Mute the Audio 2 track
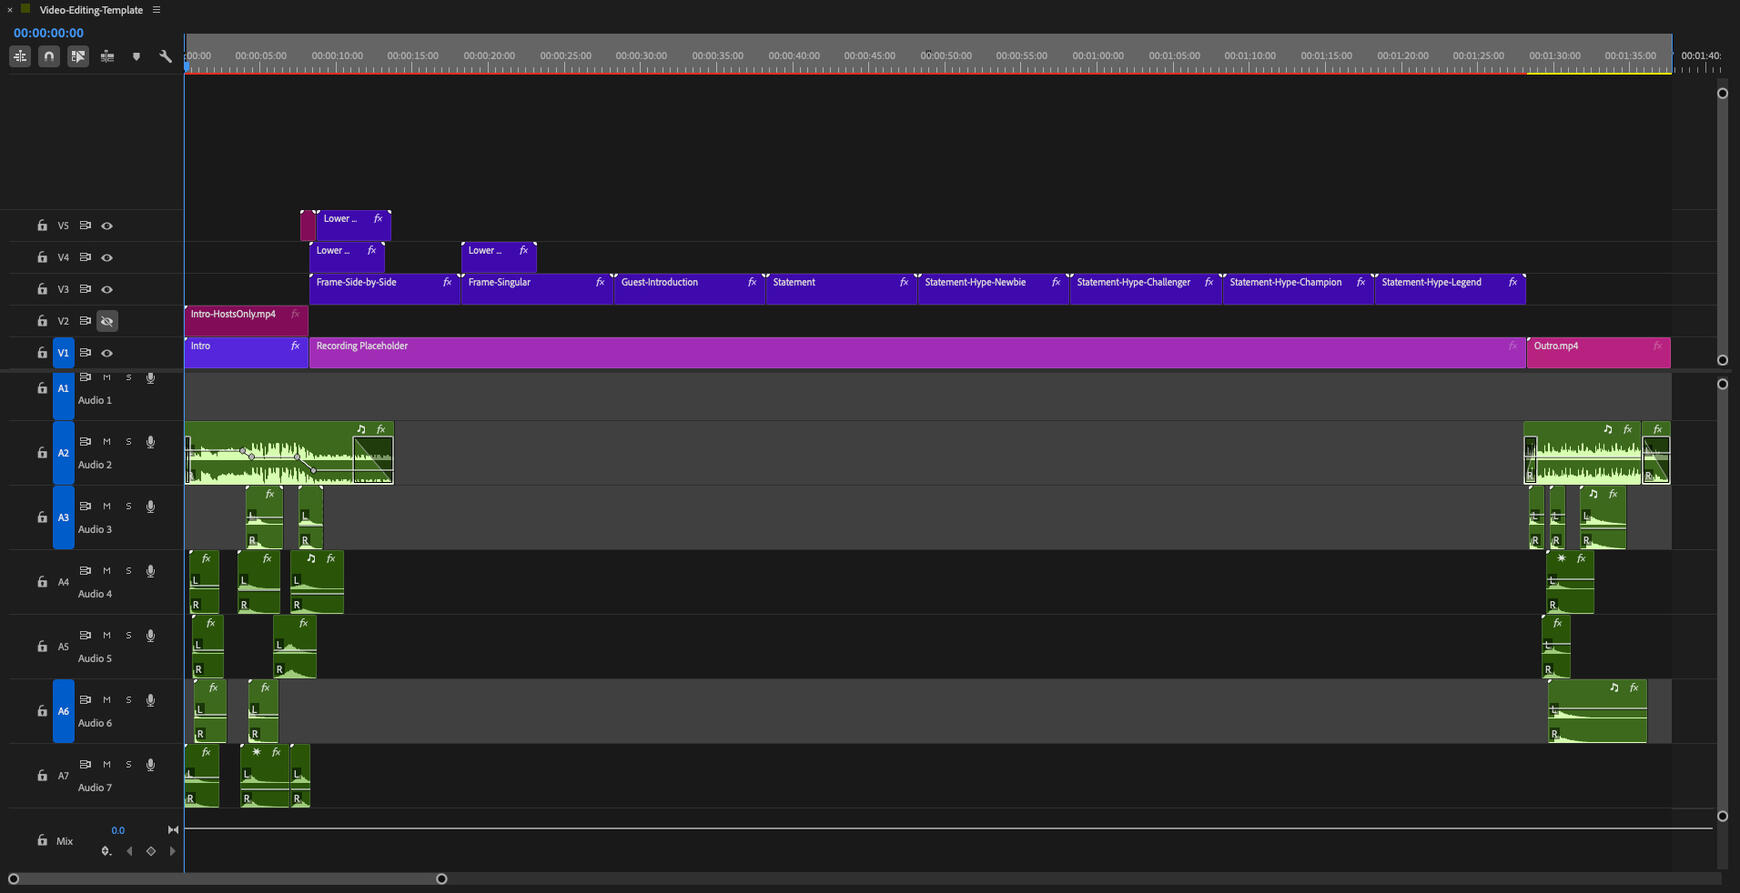Viewport: 1740px width, 893px height. point(107,442)
